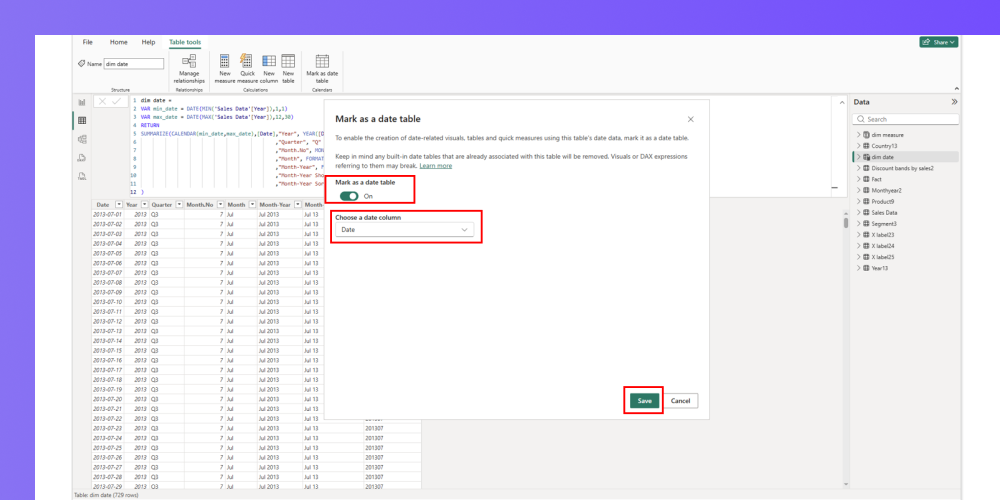This screenshot has width=1000, height=500.
Task: Cancel formula with X icon
Action: [103, 101]
